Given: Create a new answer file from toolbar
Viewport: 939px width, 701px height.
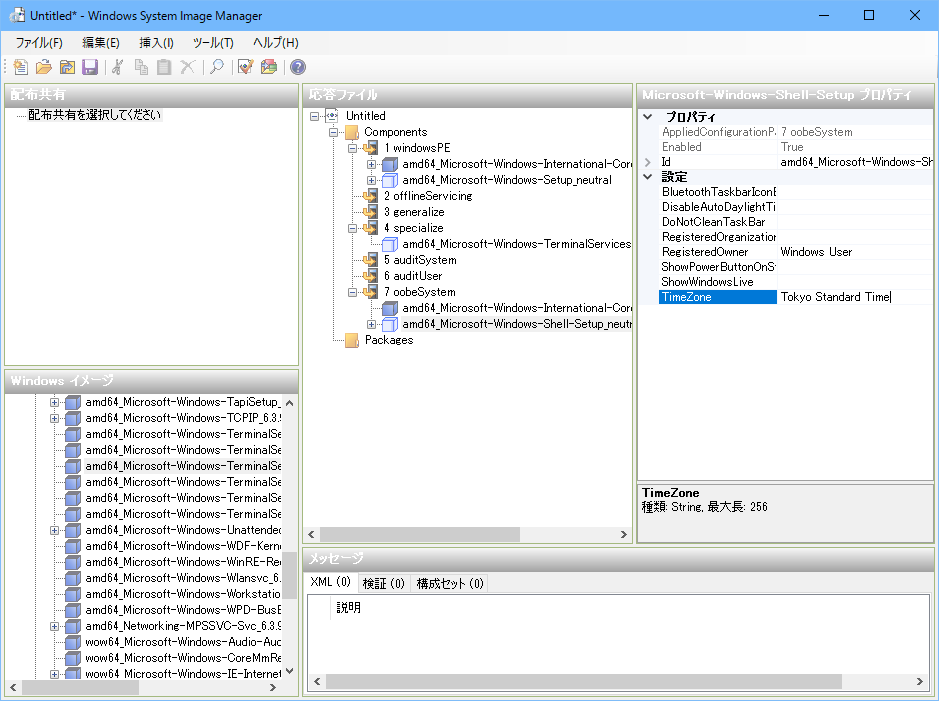Looking at the screenshot, I should [x=21, y=67].
